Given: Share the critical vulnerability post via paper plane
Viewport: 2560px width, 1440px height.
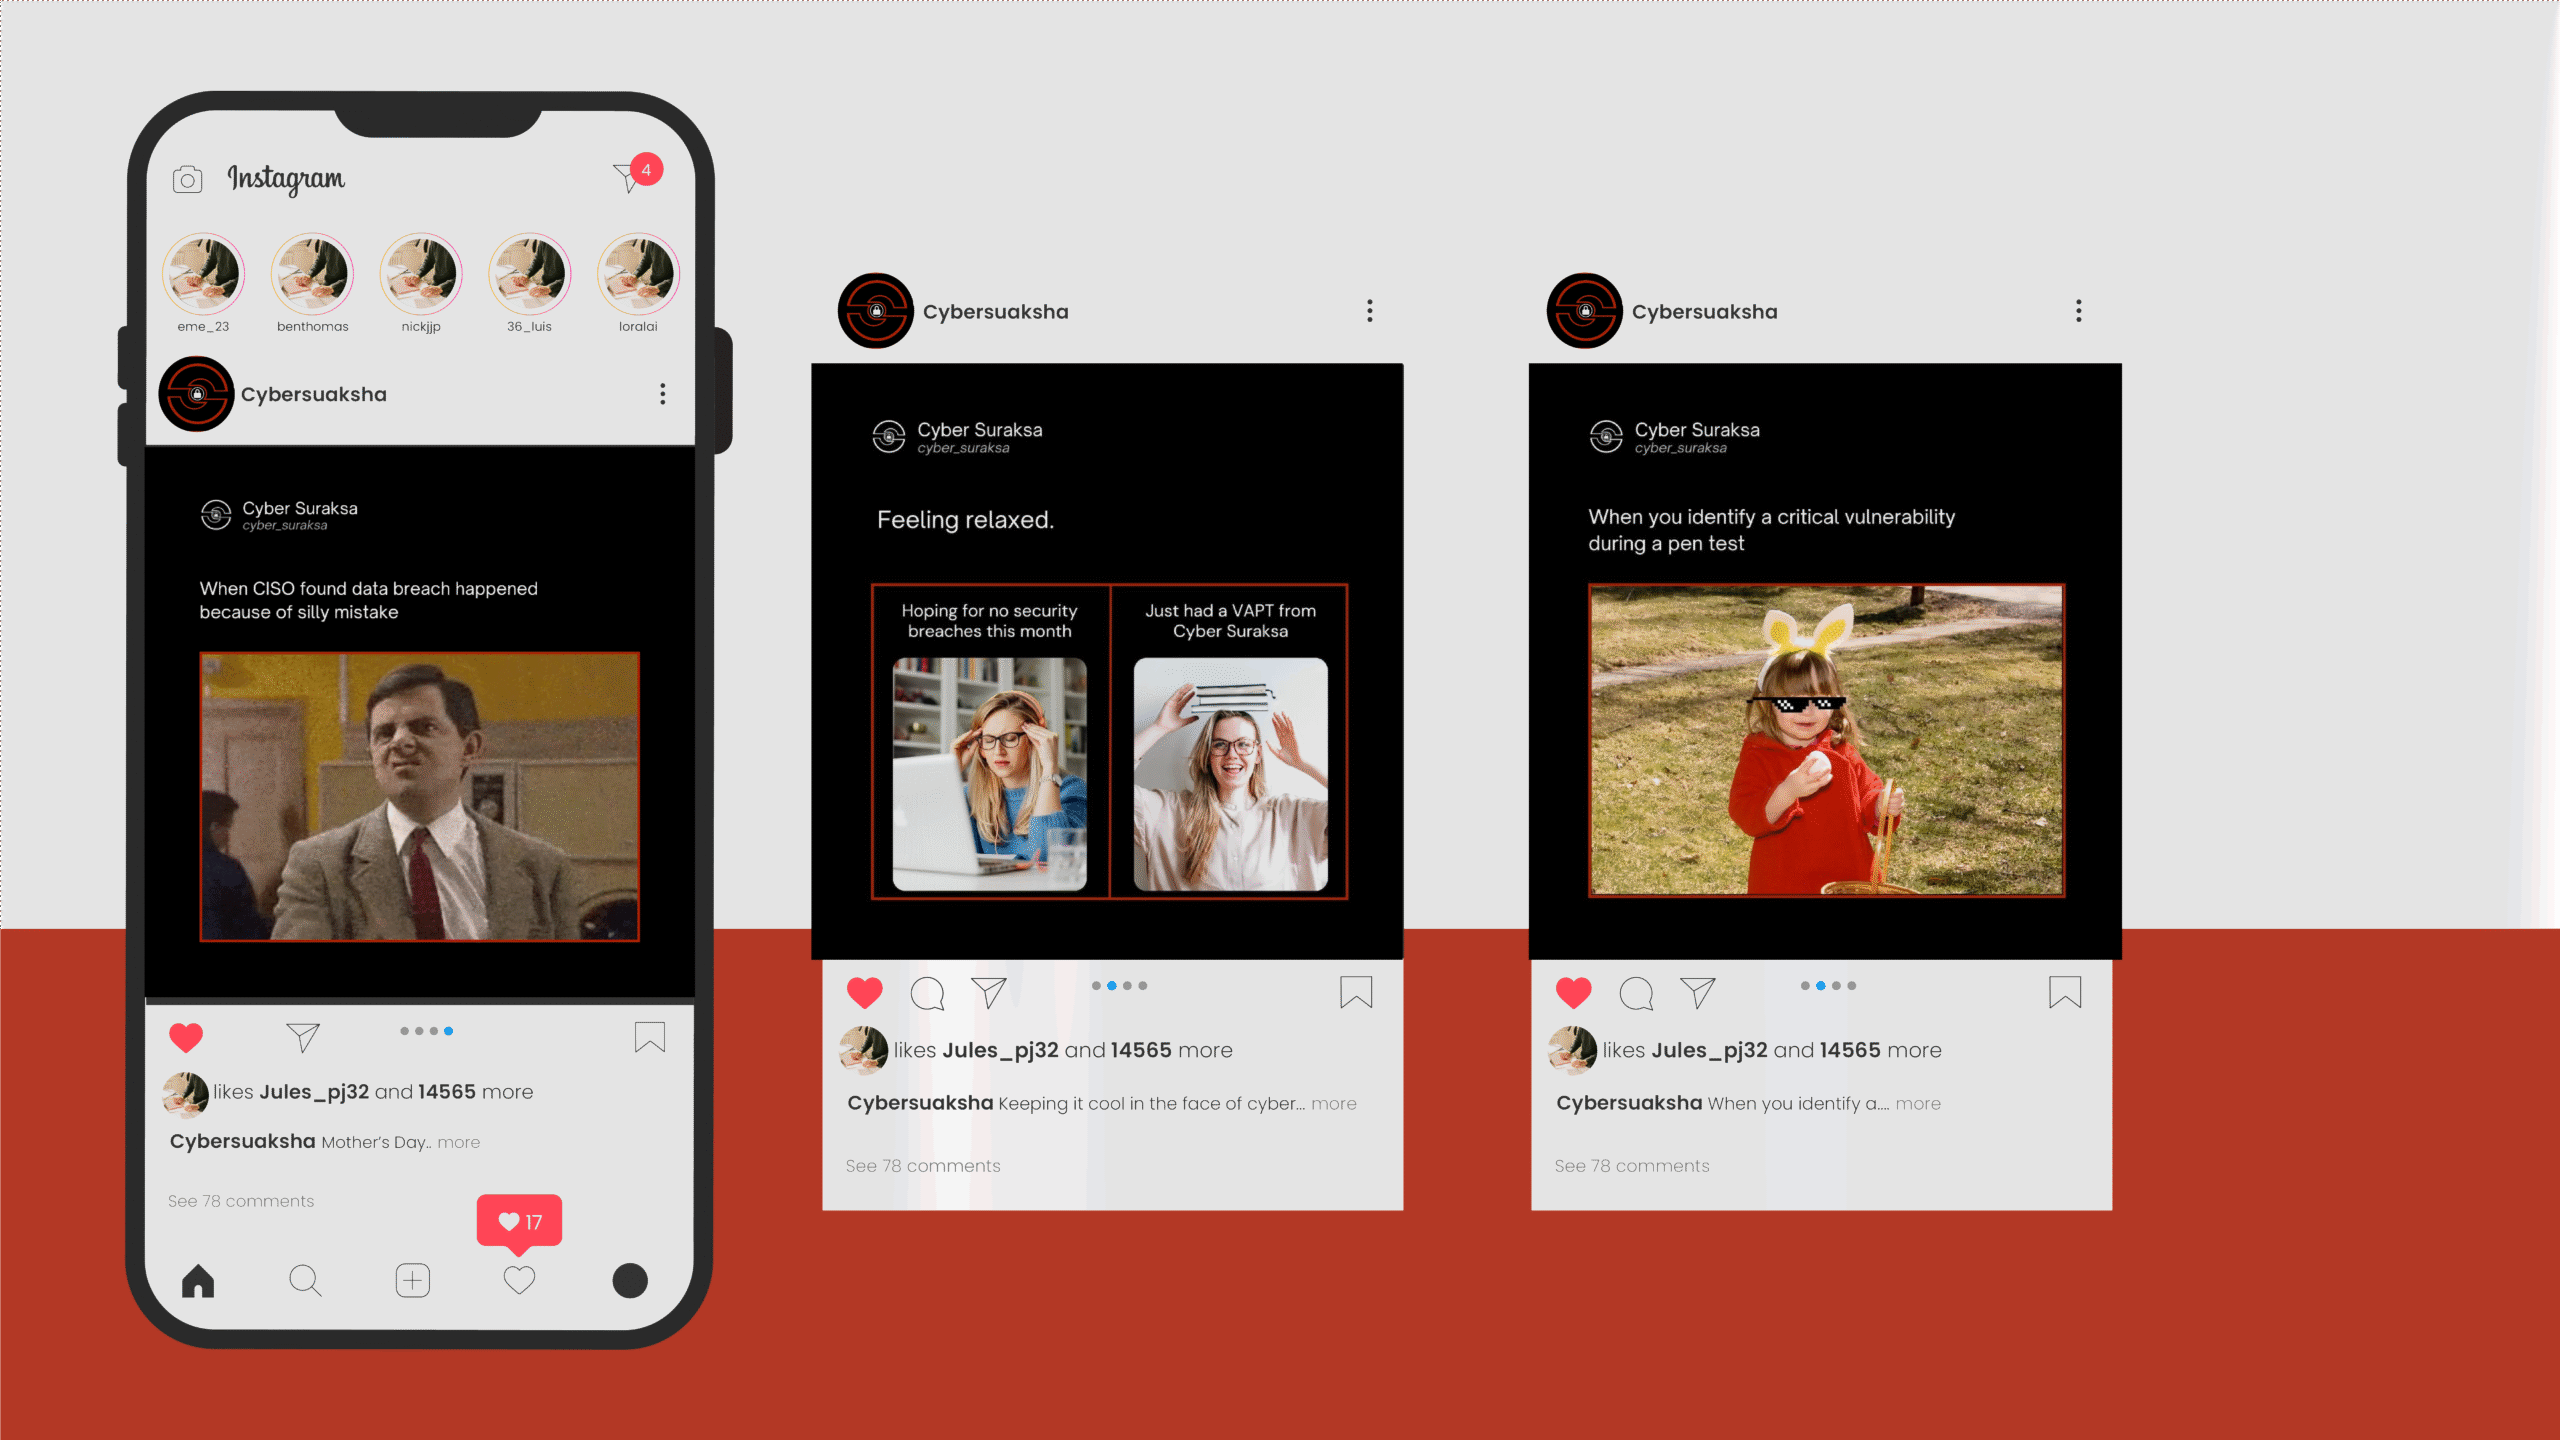Looking at the screenshot, I should (1697, 992).
